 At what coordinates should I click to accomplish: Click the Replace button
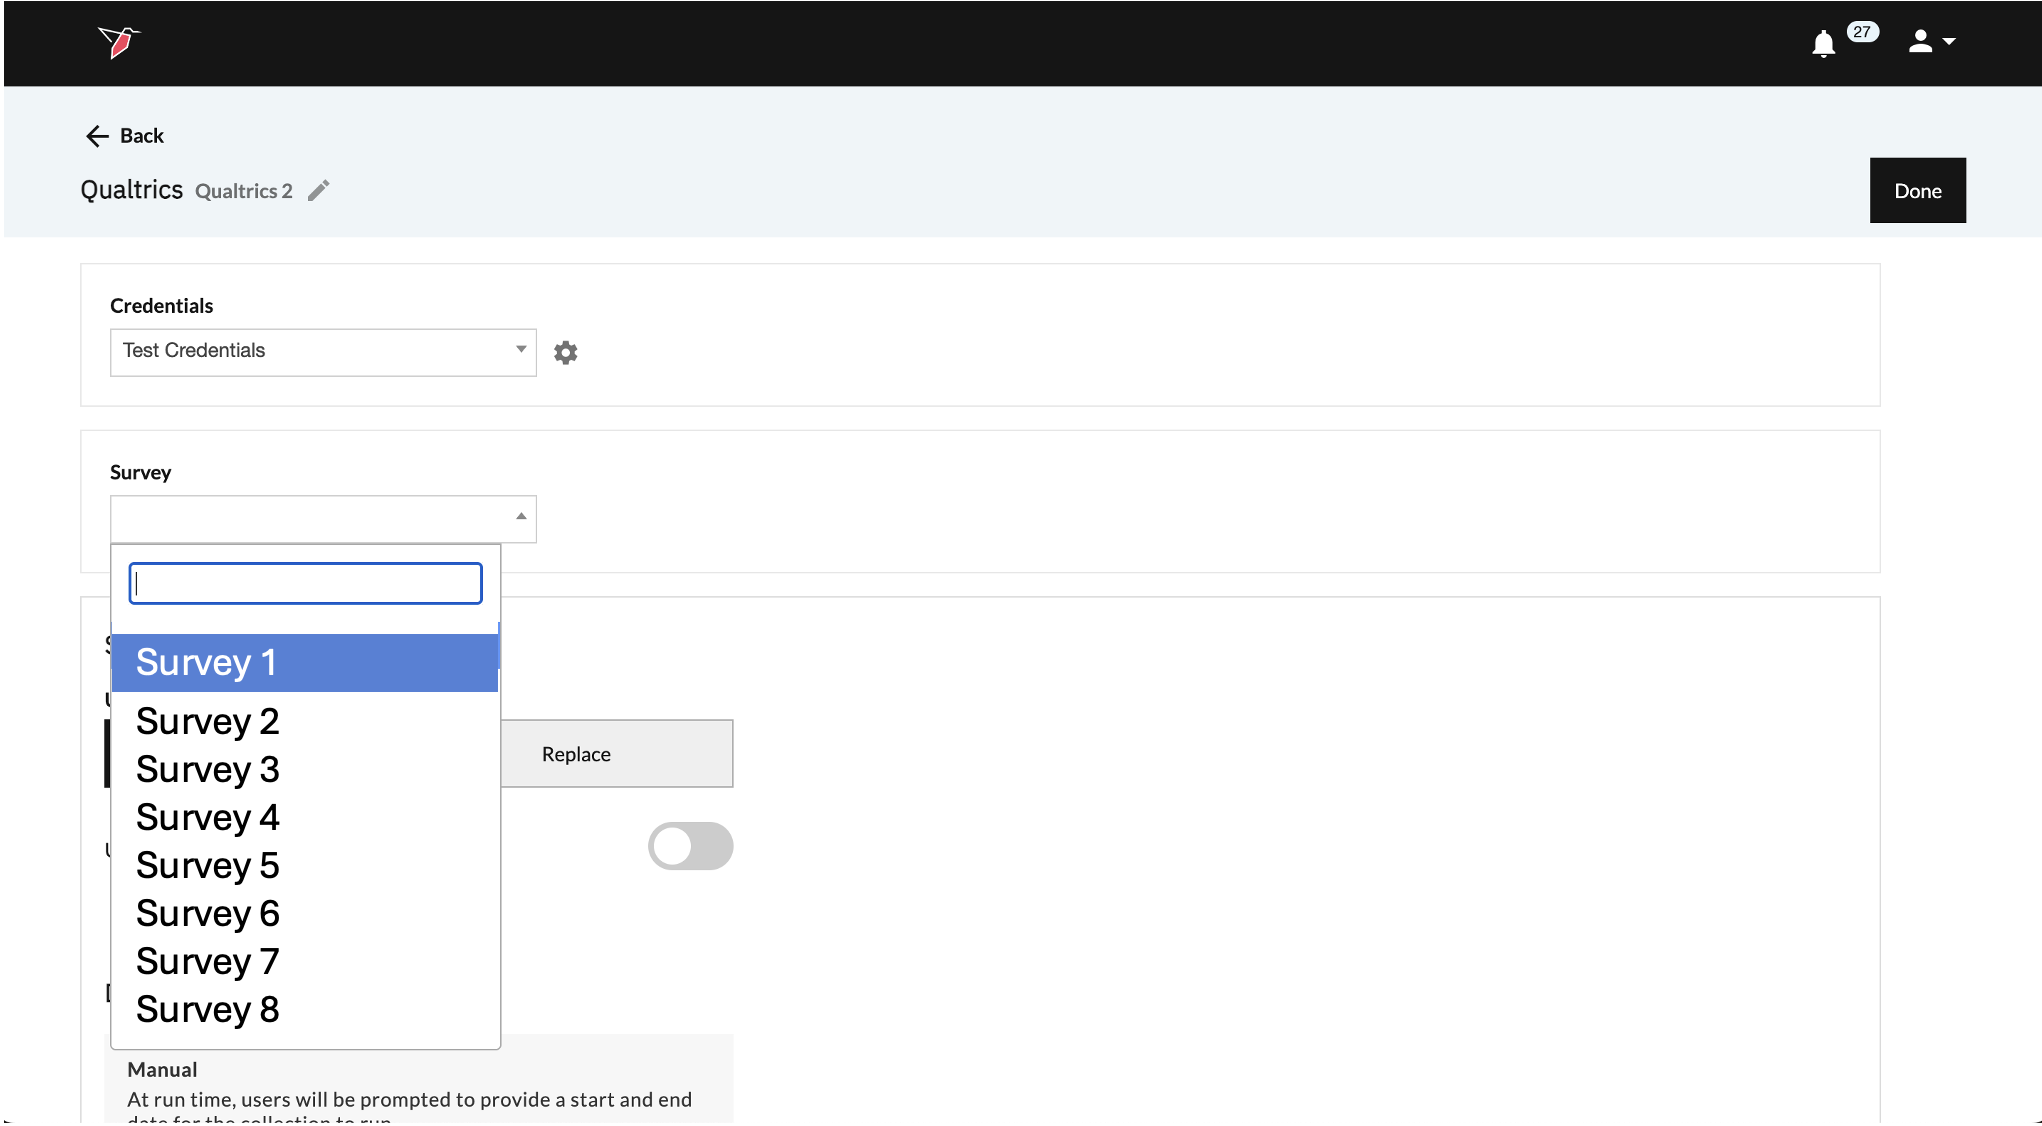616,754
